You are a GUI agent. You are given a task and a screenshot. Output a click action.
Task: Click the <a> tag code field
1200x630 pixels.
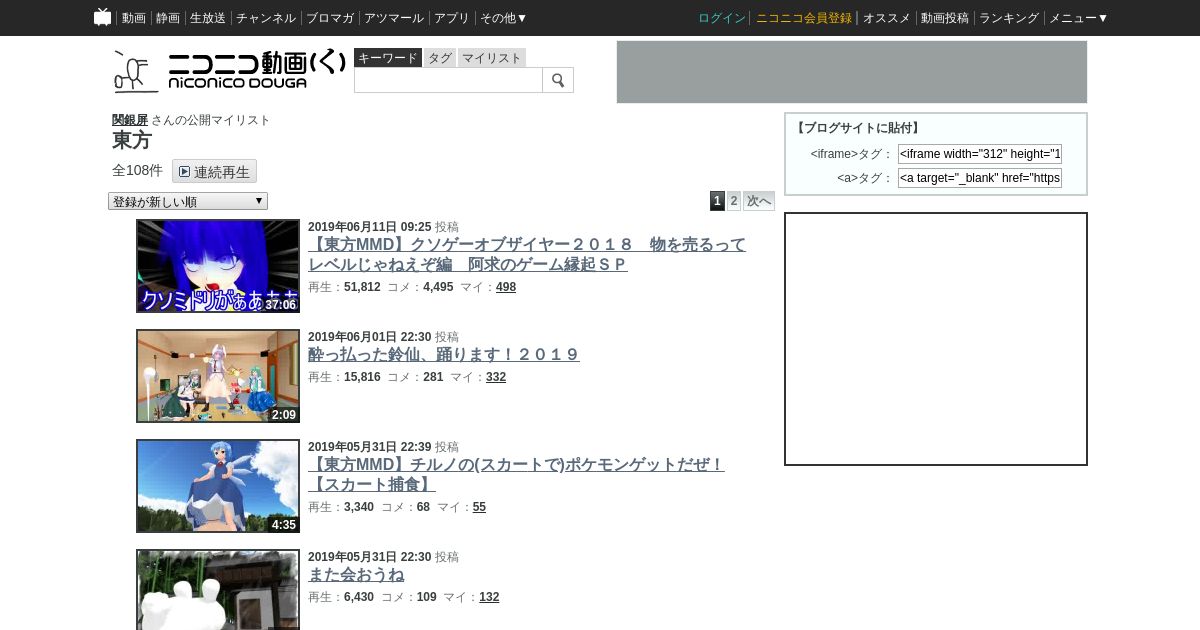pos(980,178)
